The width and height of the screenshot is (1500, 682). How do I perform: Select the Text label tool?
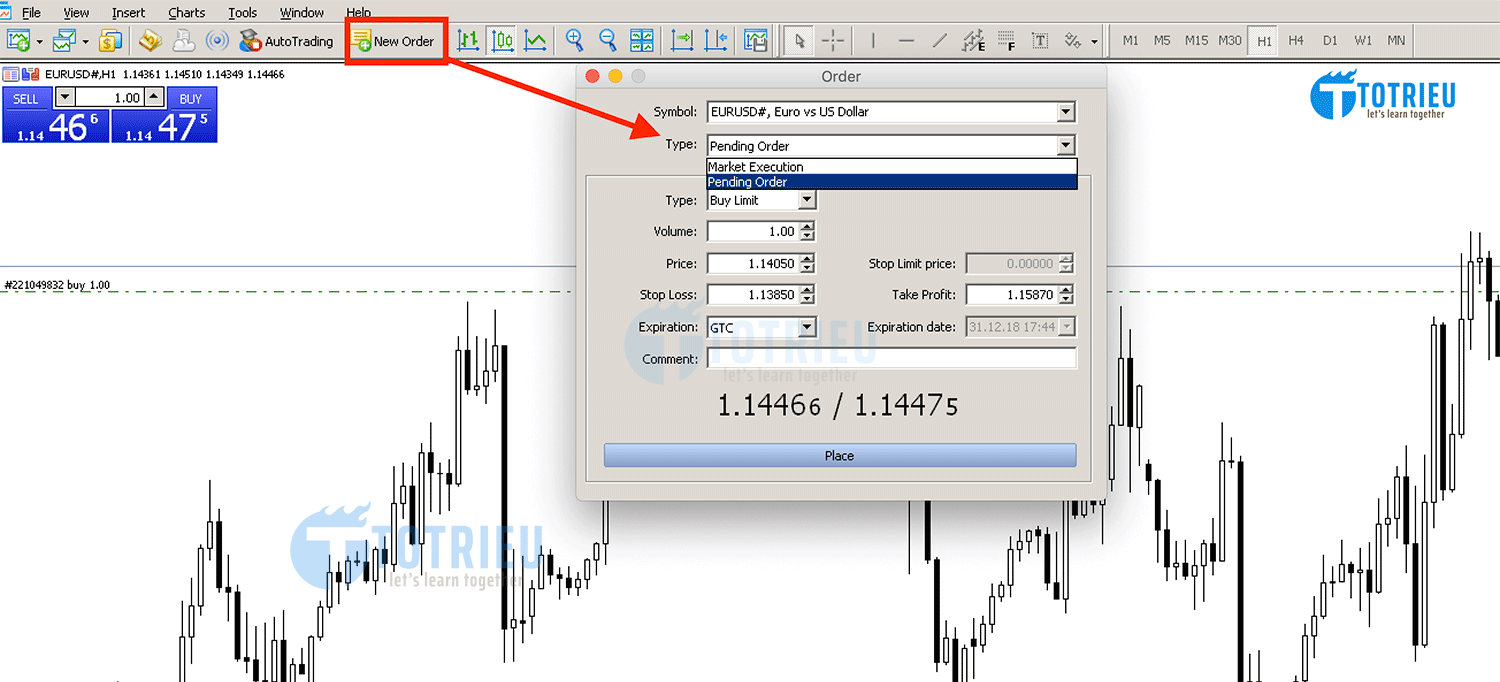coord(1039,40)
